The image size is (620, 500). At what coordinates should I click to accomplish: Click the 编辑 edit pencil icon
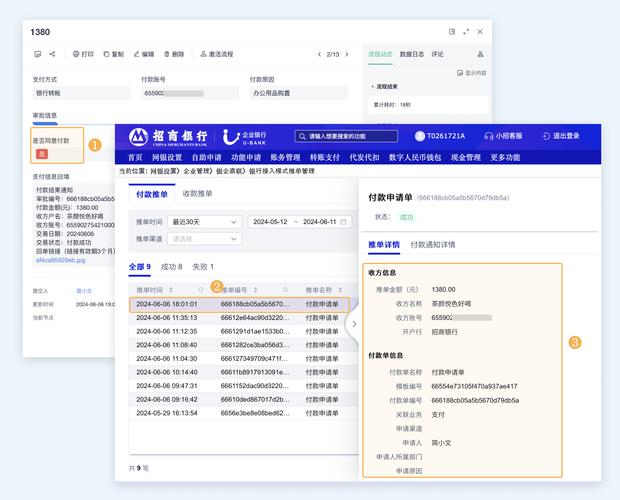point(136,54)
